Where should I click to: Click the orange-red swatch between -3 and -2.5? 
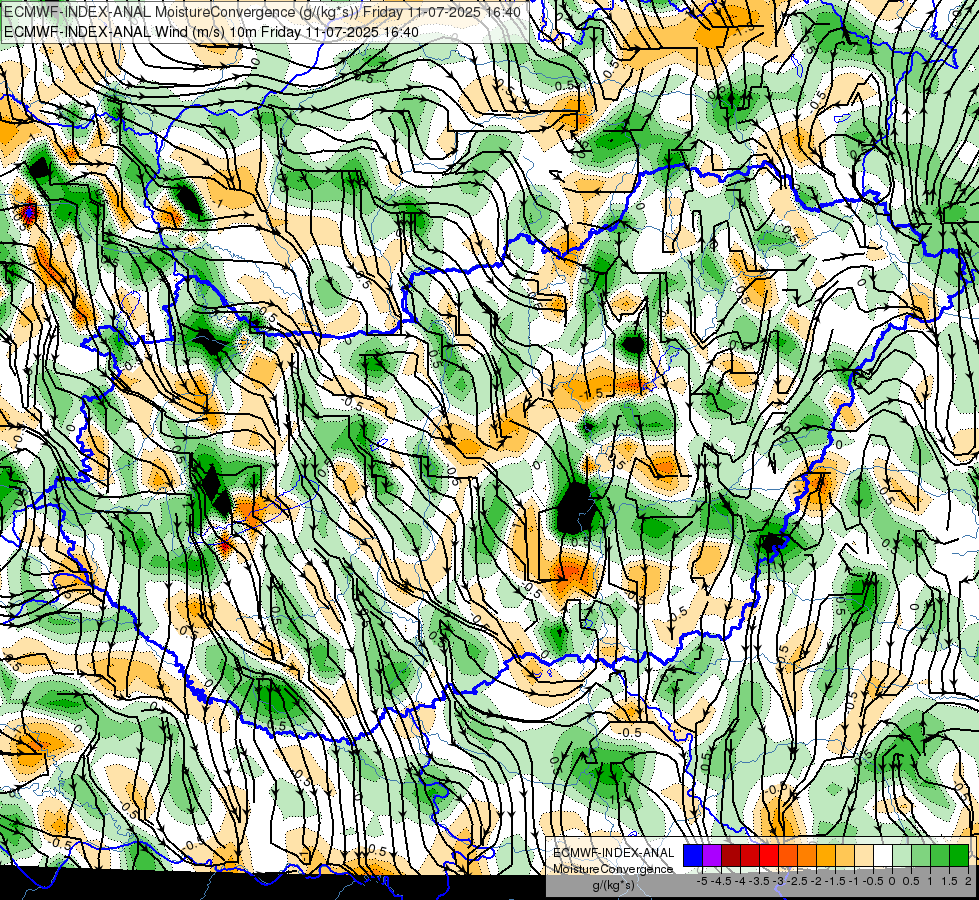[788, 855]
